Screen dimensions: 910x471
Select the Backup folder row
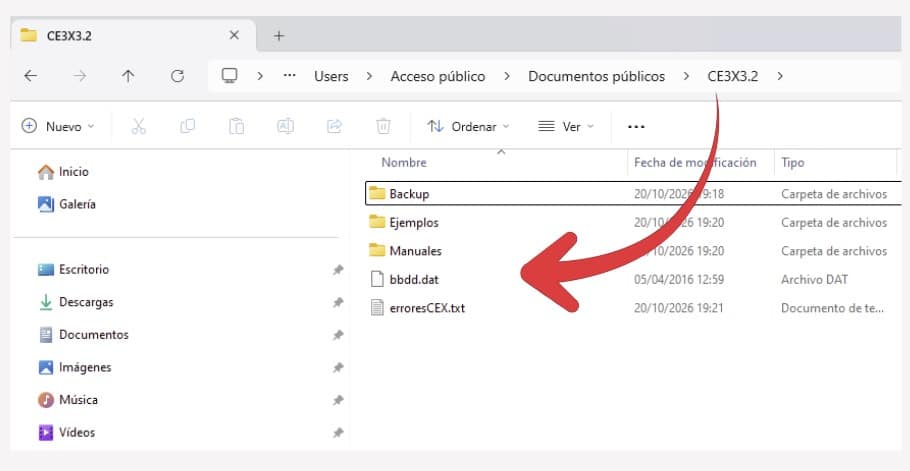[x=633, y=194]
